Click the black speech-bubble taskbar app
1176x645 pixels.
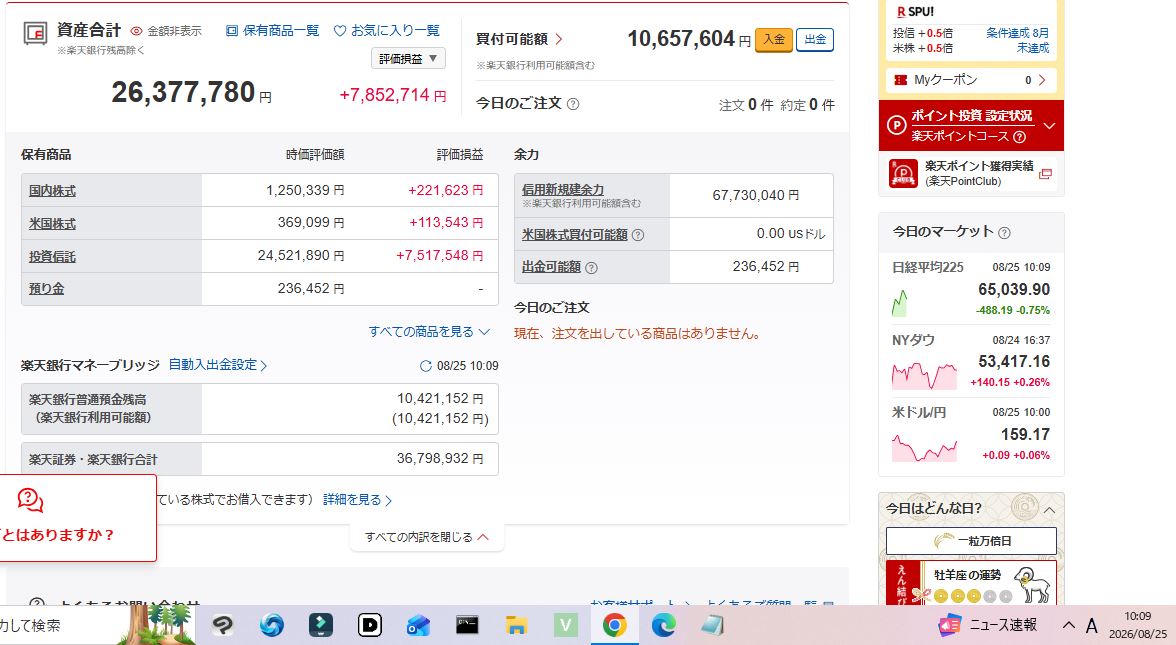point(223,625)
